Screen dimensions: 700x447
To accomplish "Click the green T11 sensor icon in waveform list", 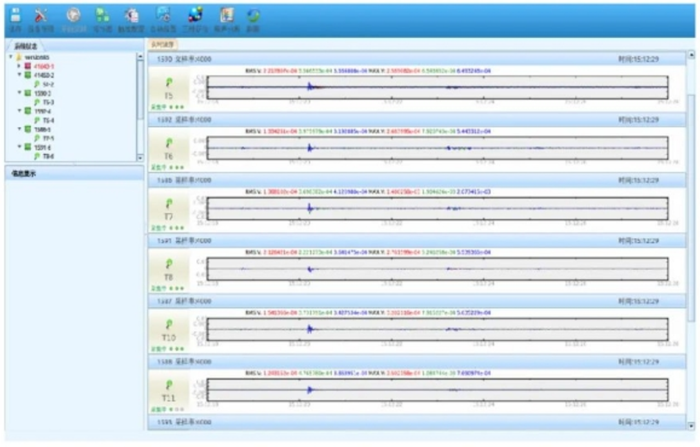I will click(169, 385).
